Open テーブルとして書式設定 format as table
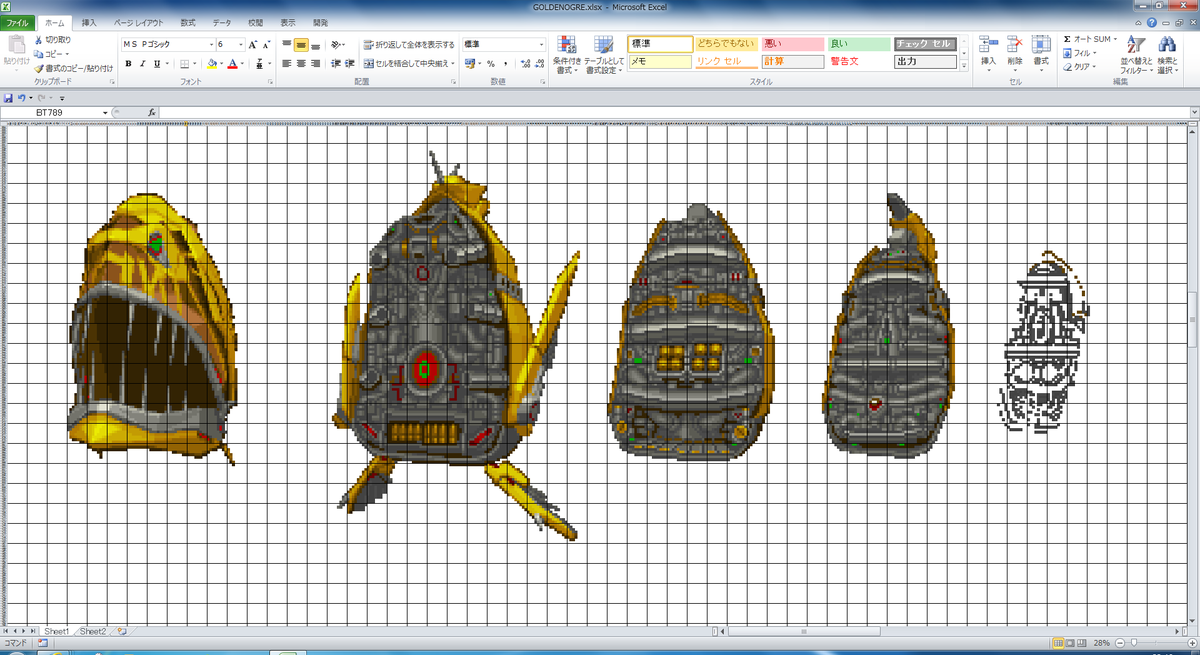The height and width of the screenshot is (655, 1200). click(604, 55)
